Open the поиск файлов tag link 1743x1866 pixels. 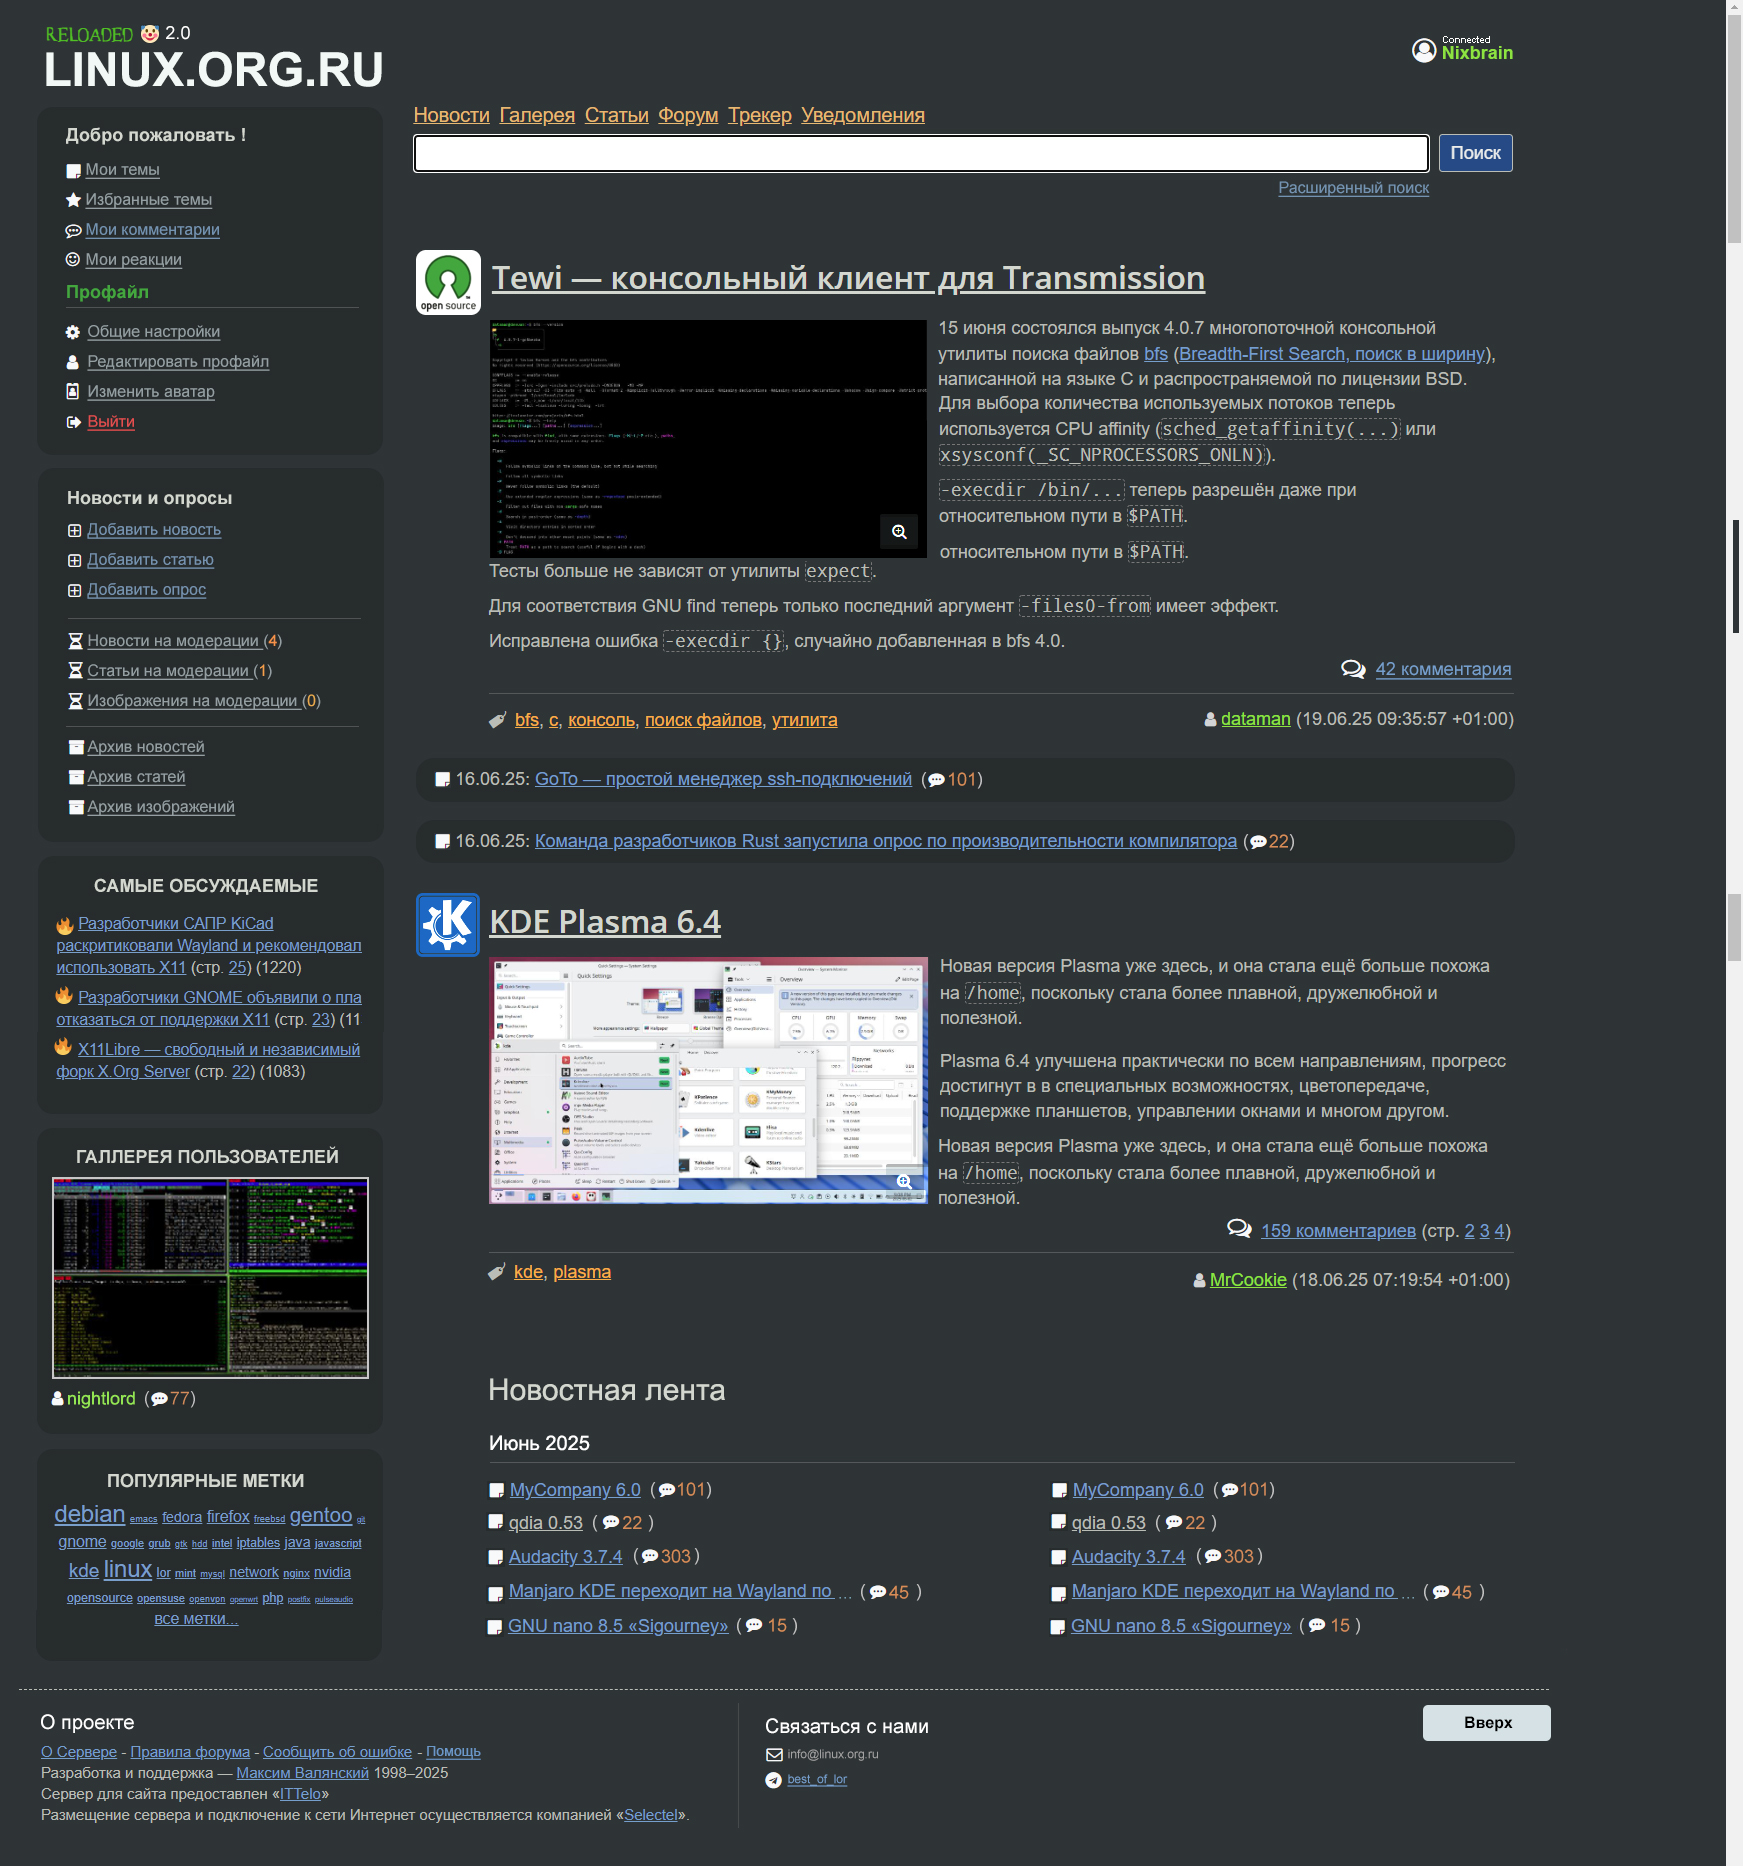703,720
